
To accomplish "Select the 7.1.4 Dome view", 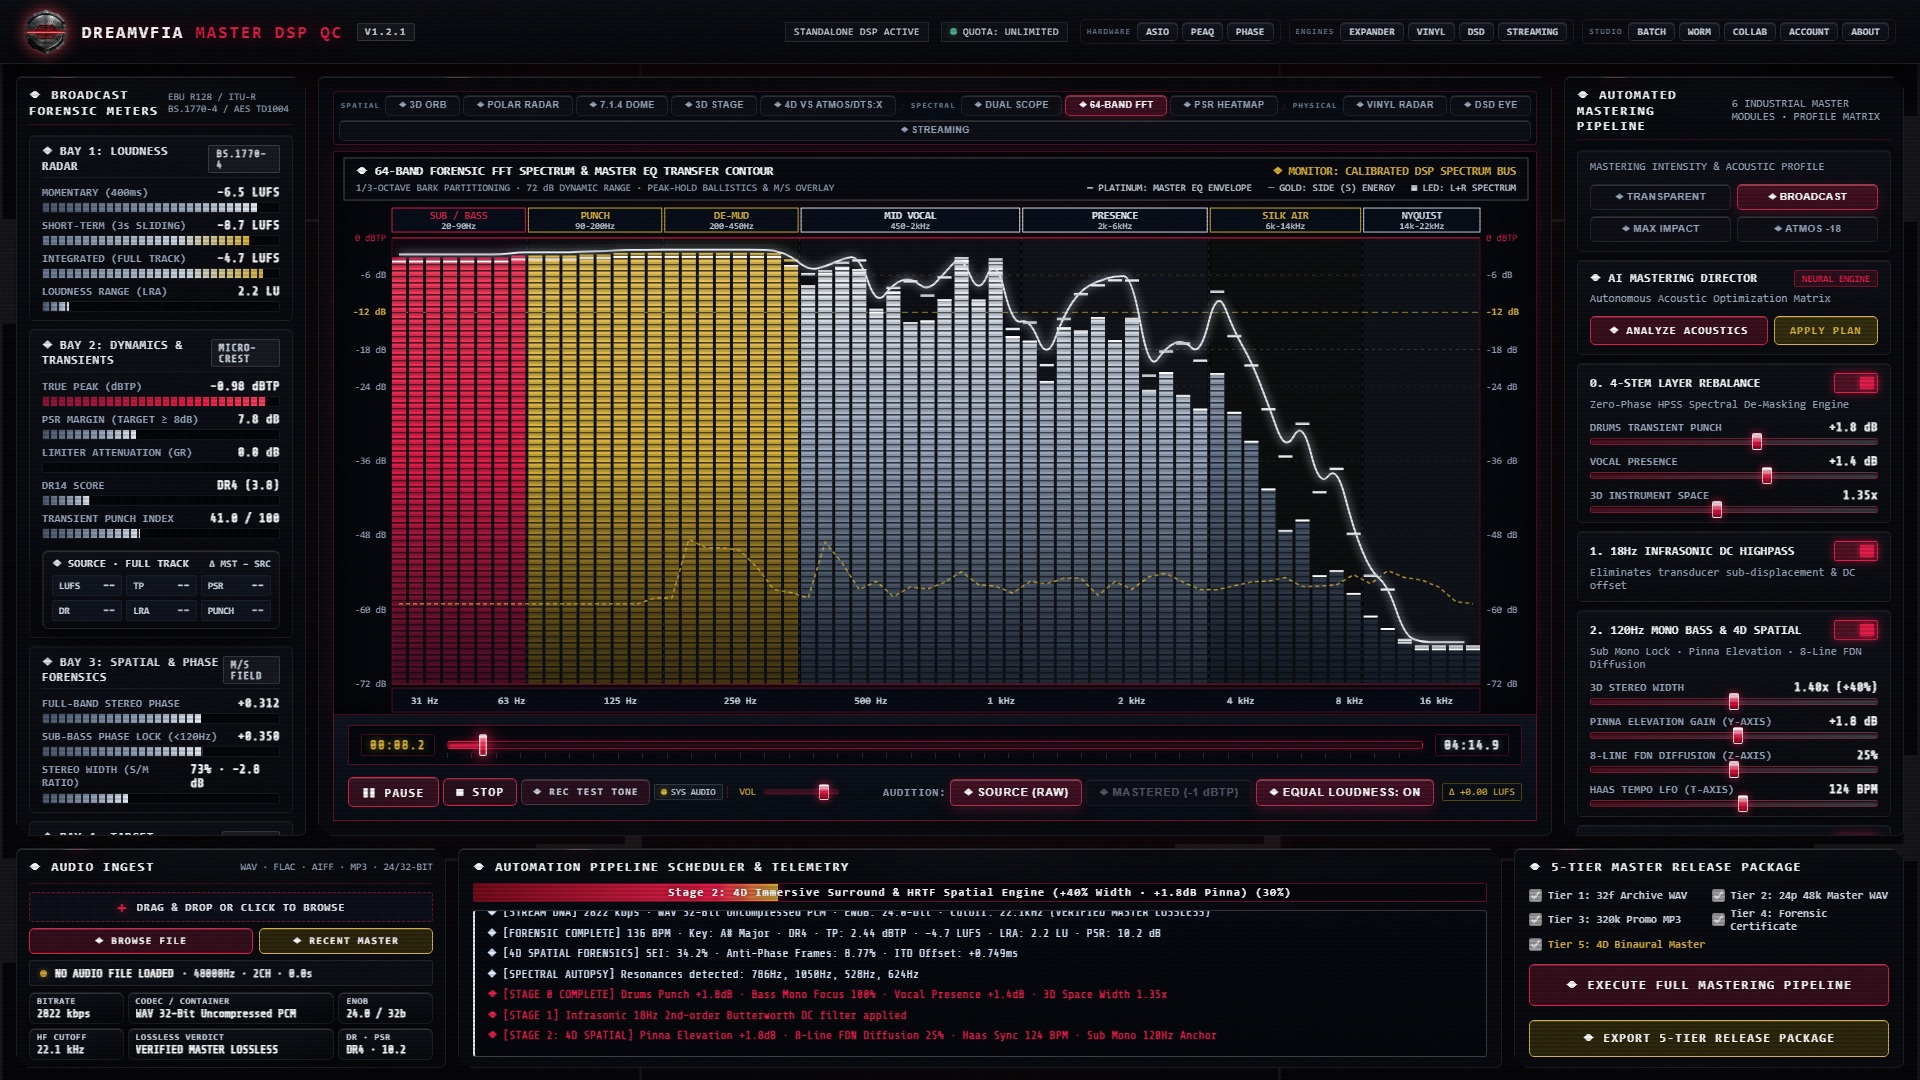I will tap(622, 105).
